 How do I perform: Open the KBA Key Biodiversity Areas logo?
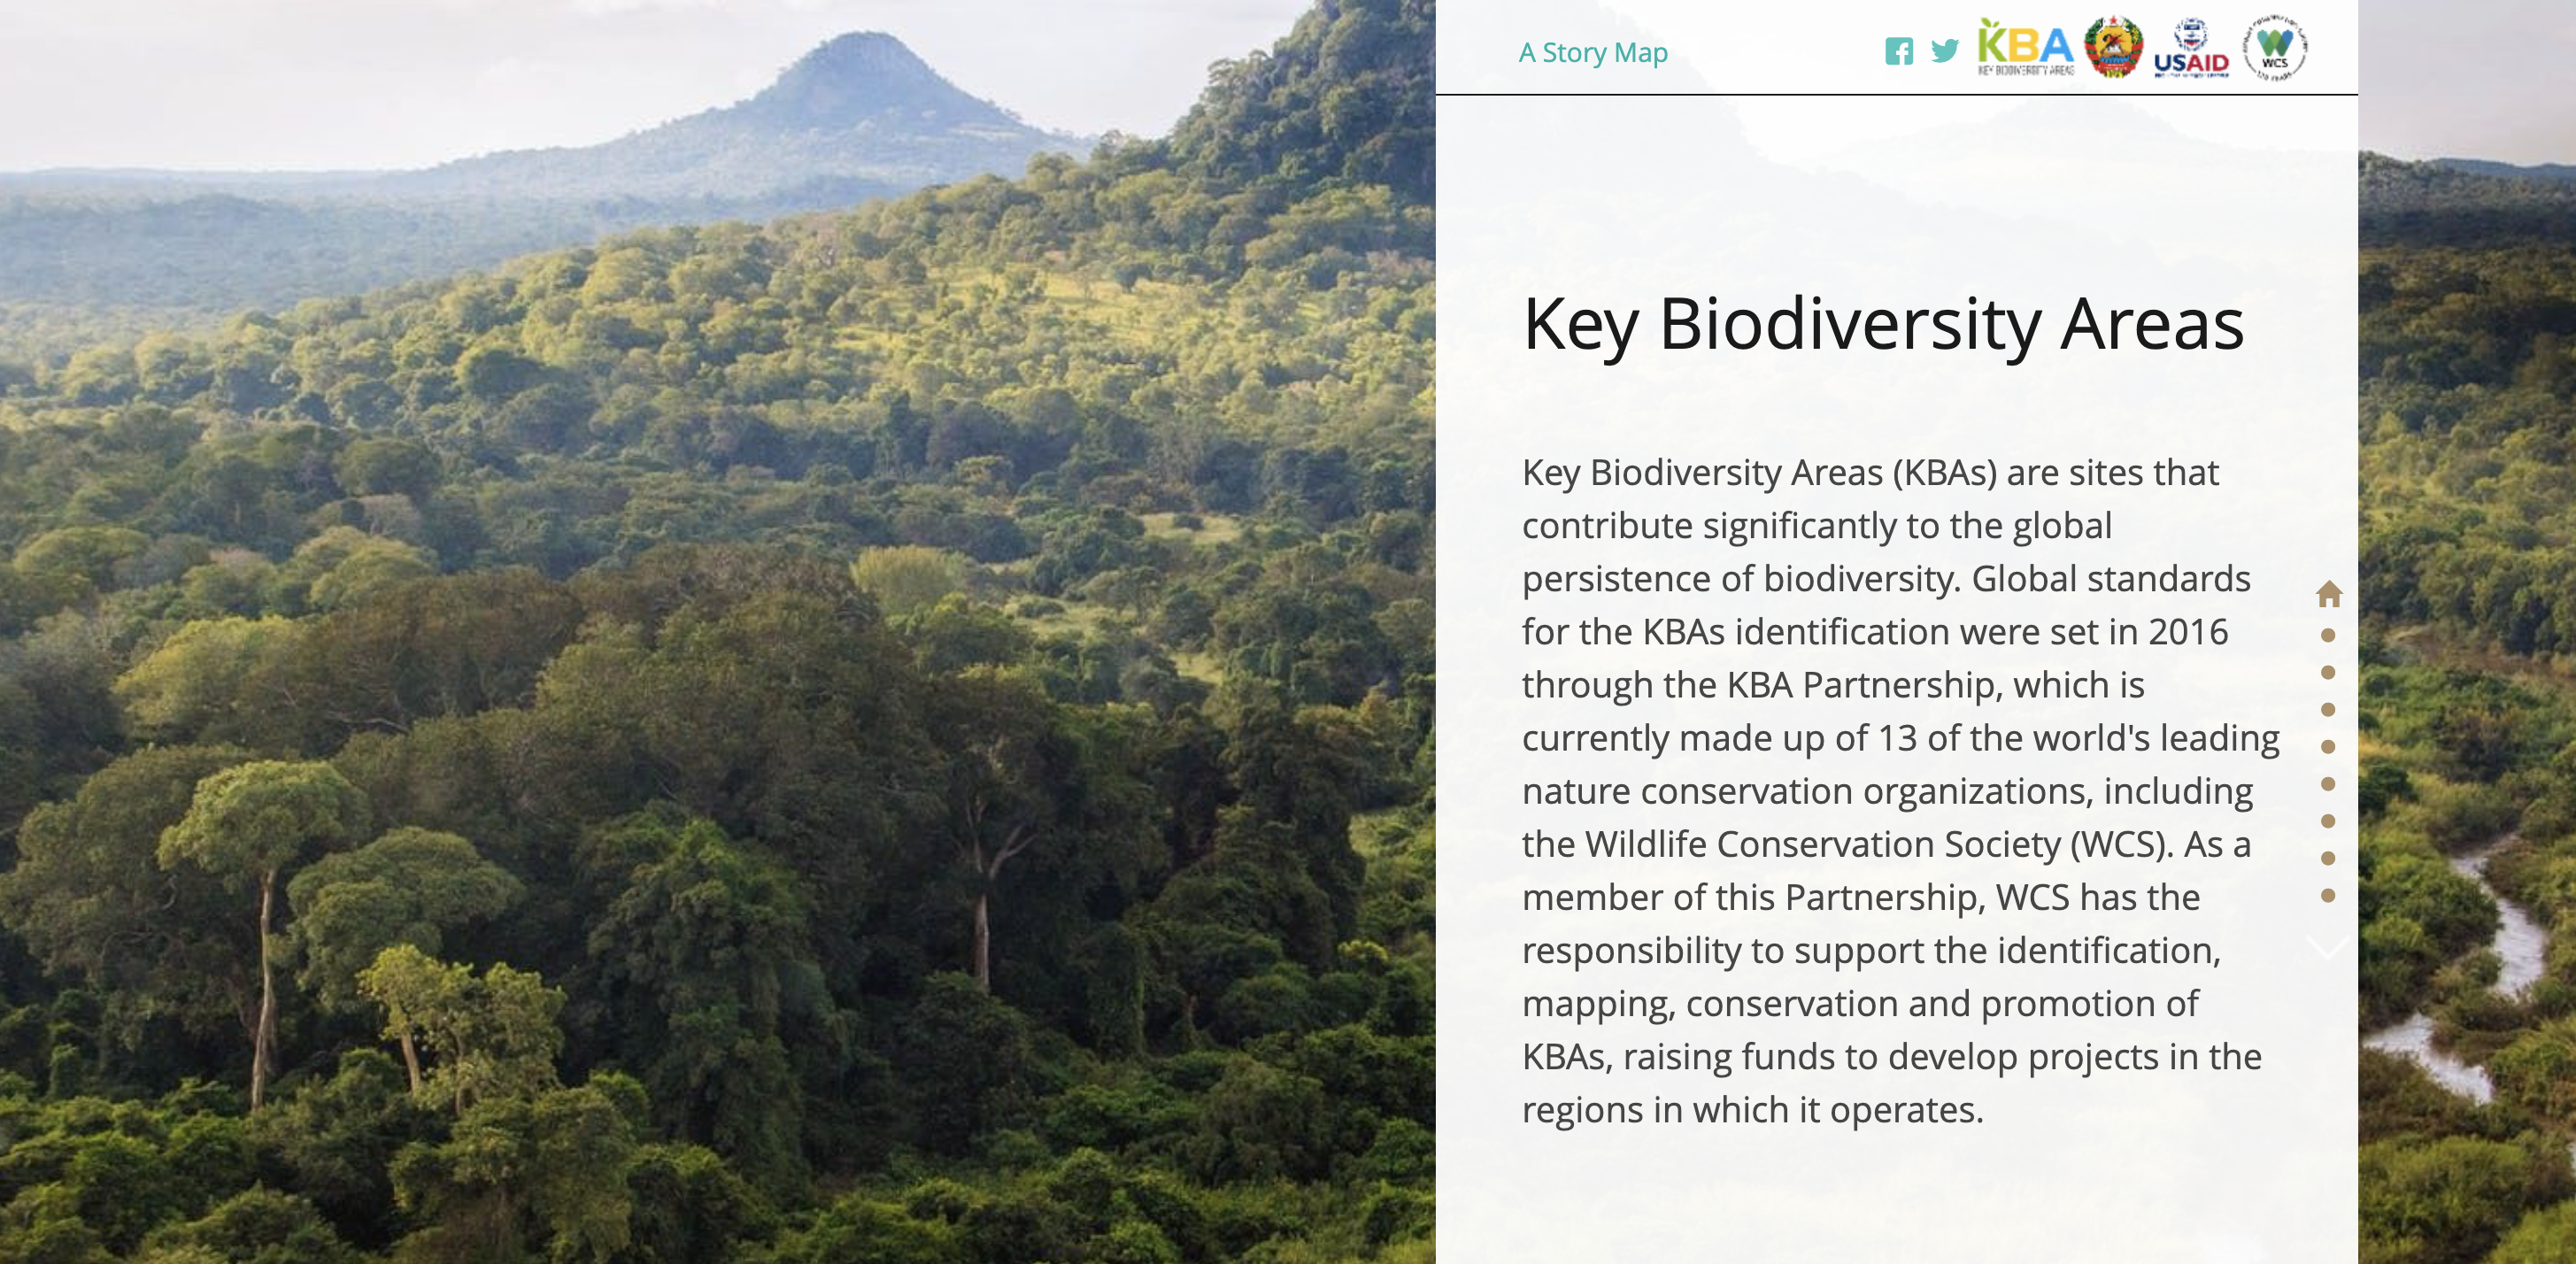2025,47
